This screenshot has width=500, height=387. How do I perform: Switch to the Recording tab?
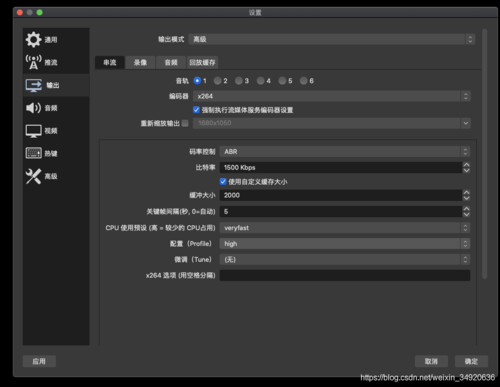tap(140, 62)
